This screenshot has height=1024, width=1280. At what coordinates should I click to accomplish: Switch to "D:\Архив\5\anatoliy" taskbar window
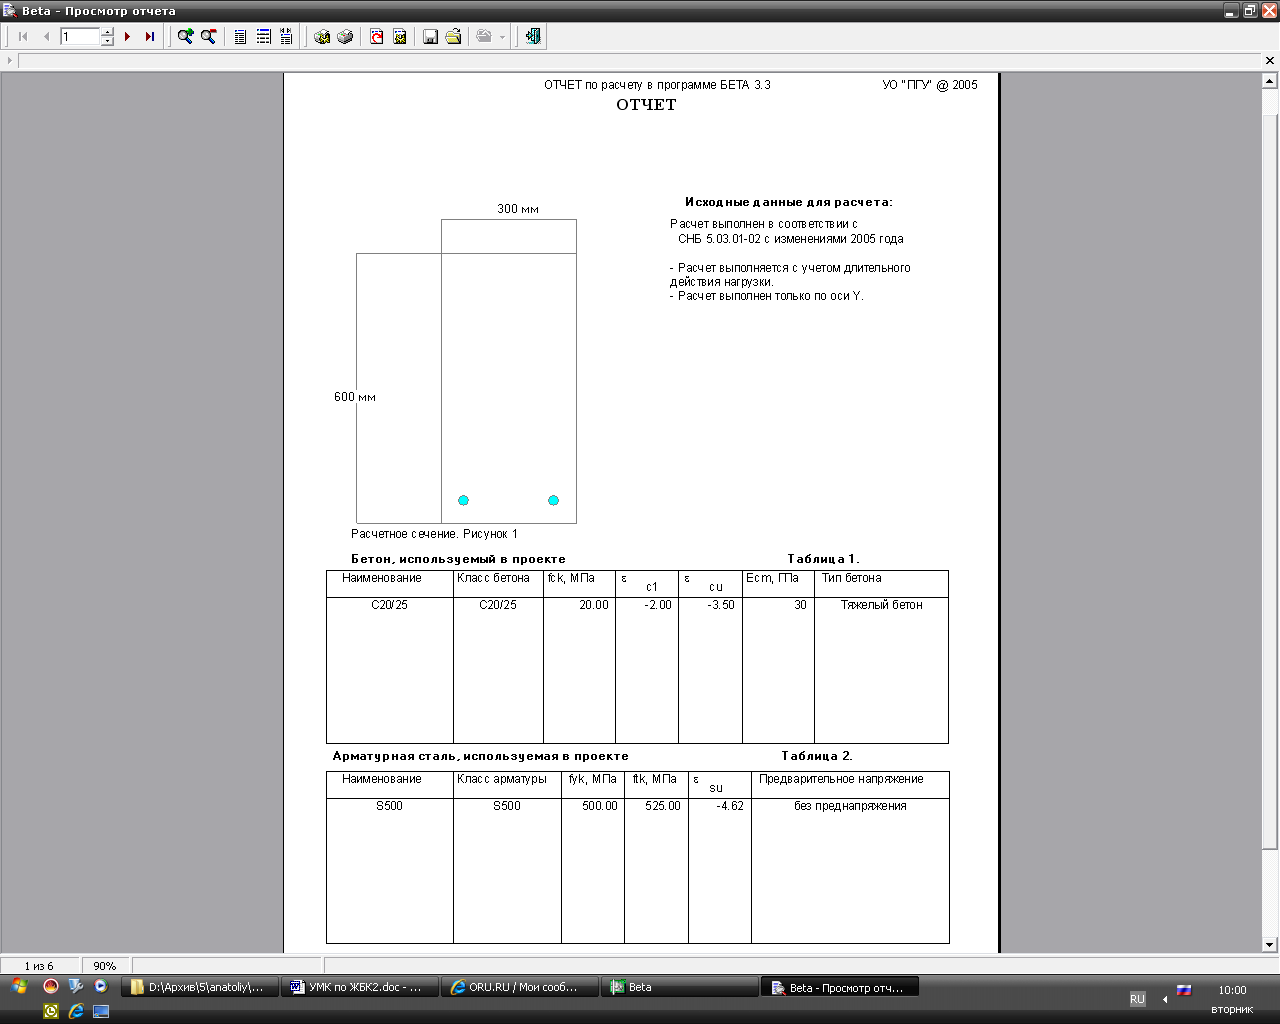point(199,987)
